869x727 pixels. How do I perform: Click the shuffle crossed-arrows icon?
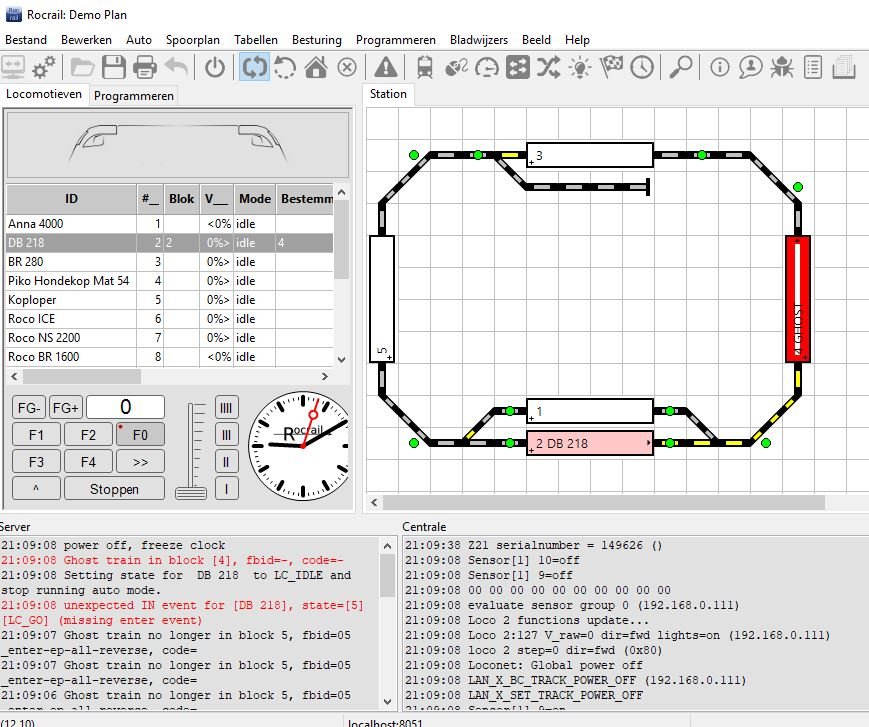pyautogui.click(x=549, y=68)
